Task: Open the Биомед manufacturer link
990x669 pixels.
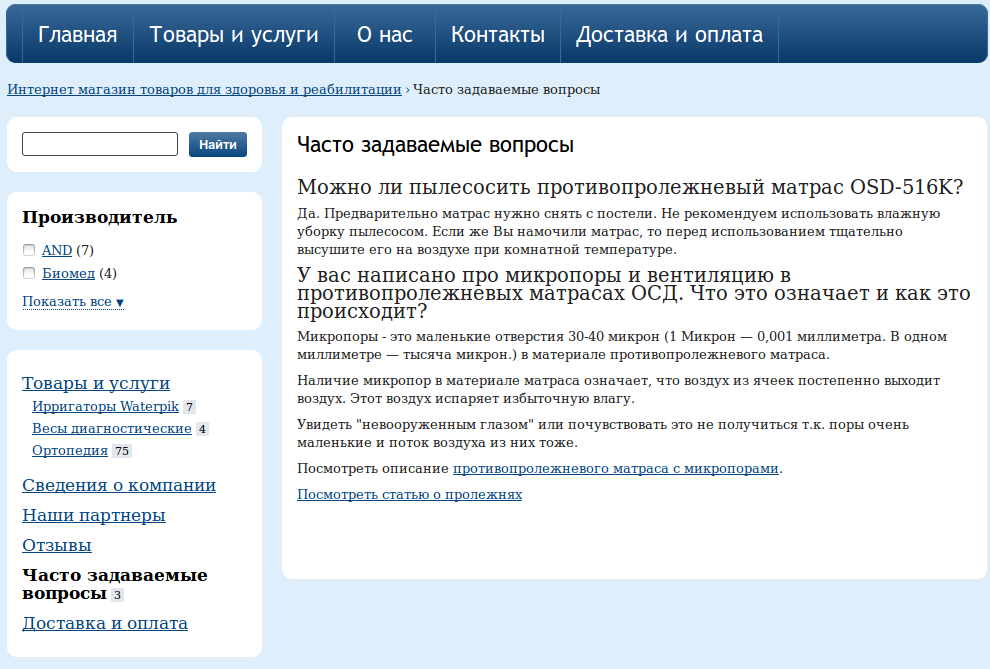Action: click(68, 273)
